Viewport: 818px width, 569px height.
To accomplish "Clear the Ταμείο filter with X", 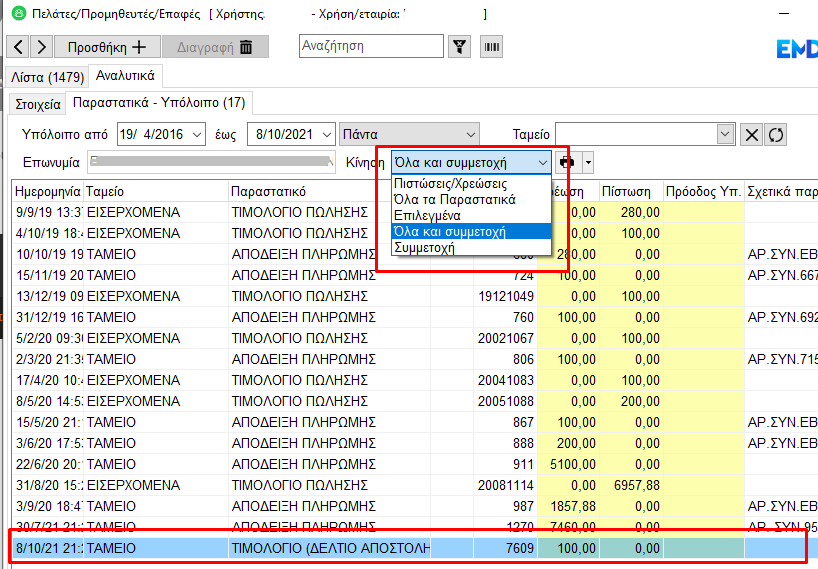I will 751,135.
